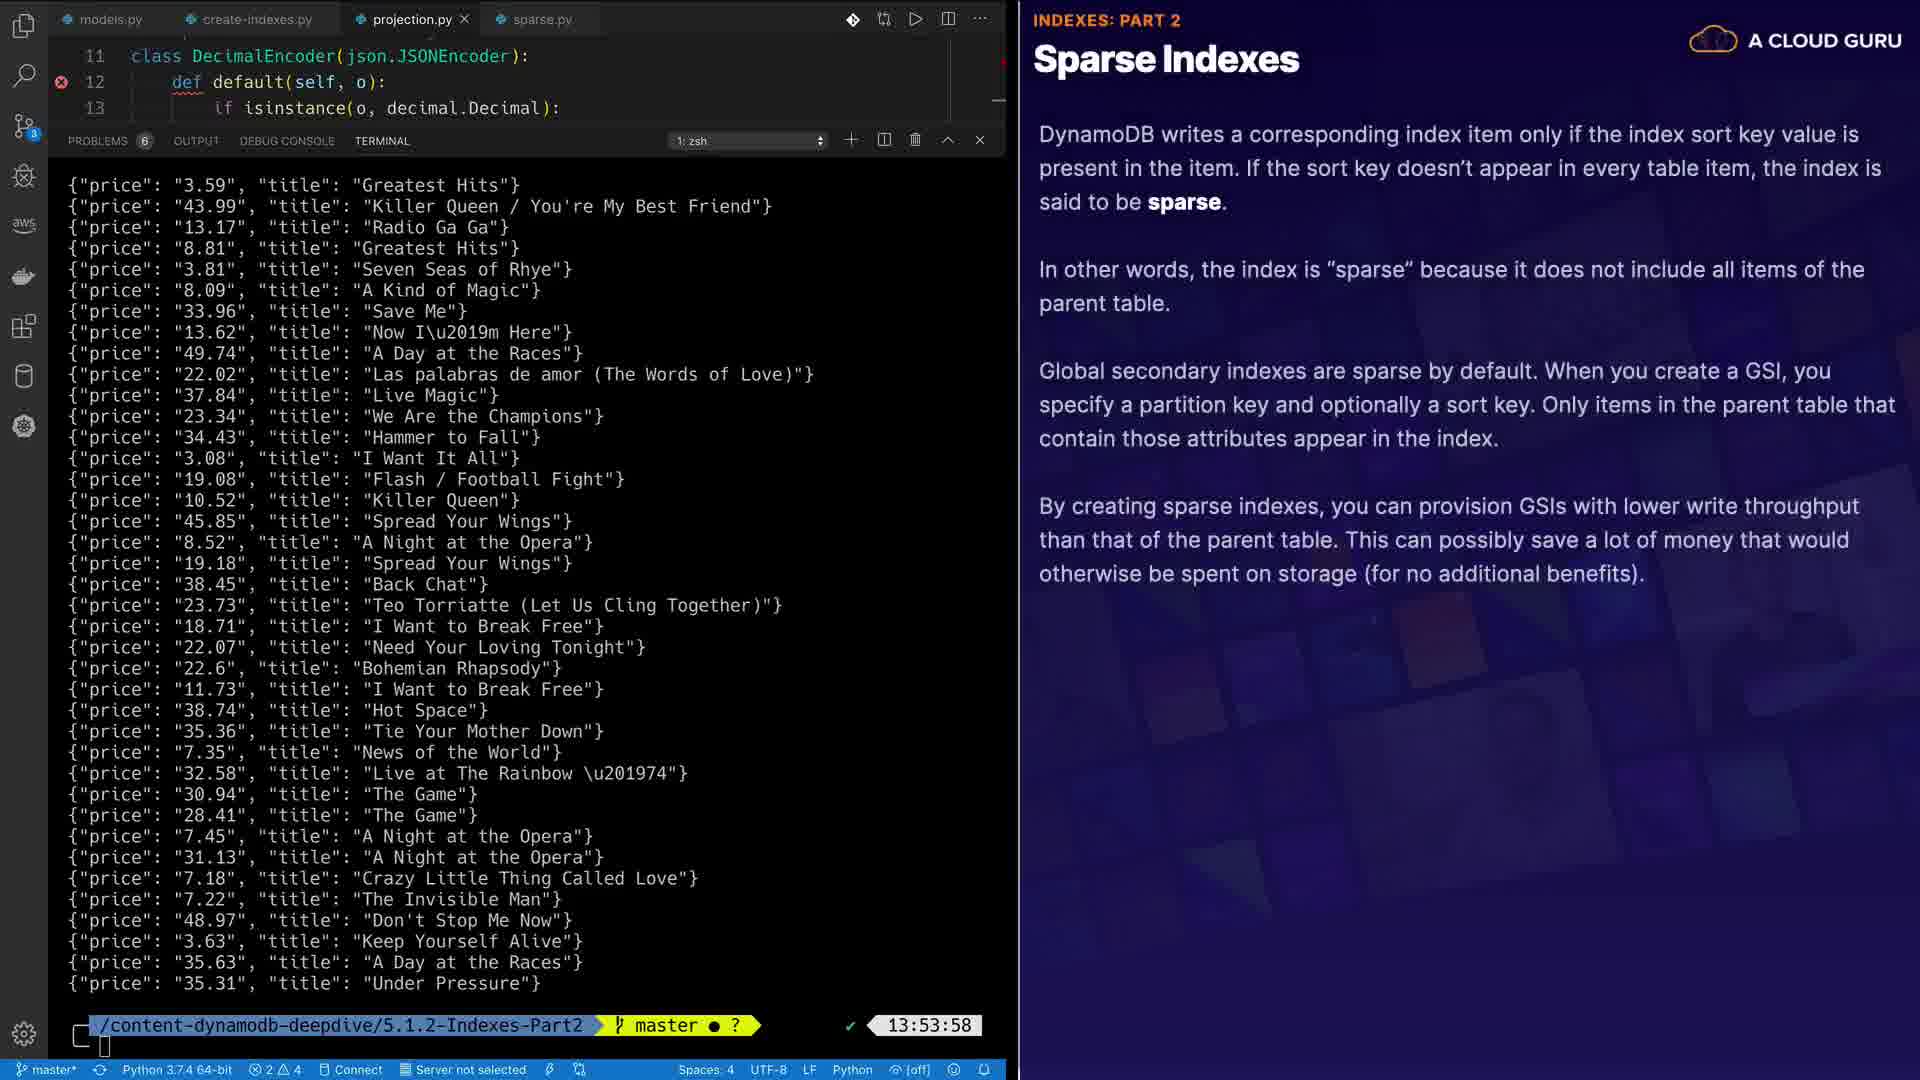Image resolution: width=1920 pixels, height=1080 pixels.
Task: Toggle the [off] status bar indicator
Action: click(x=910, y=1070)
